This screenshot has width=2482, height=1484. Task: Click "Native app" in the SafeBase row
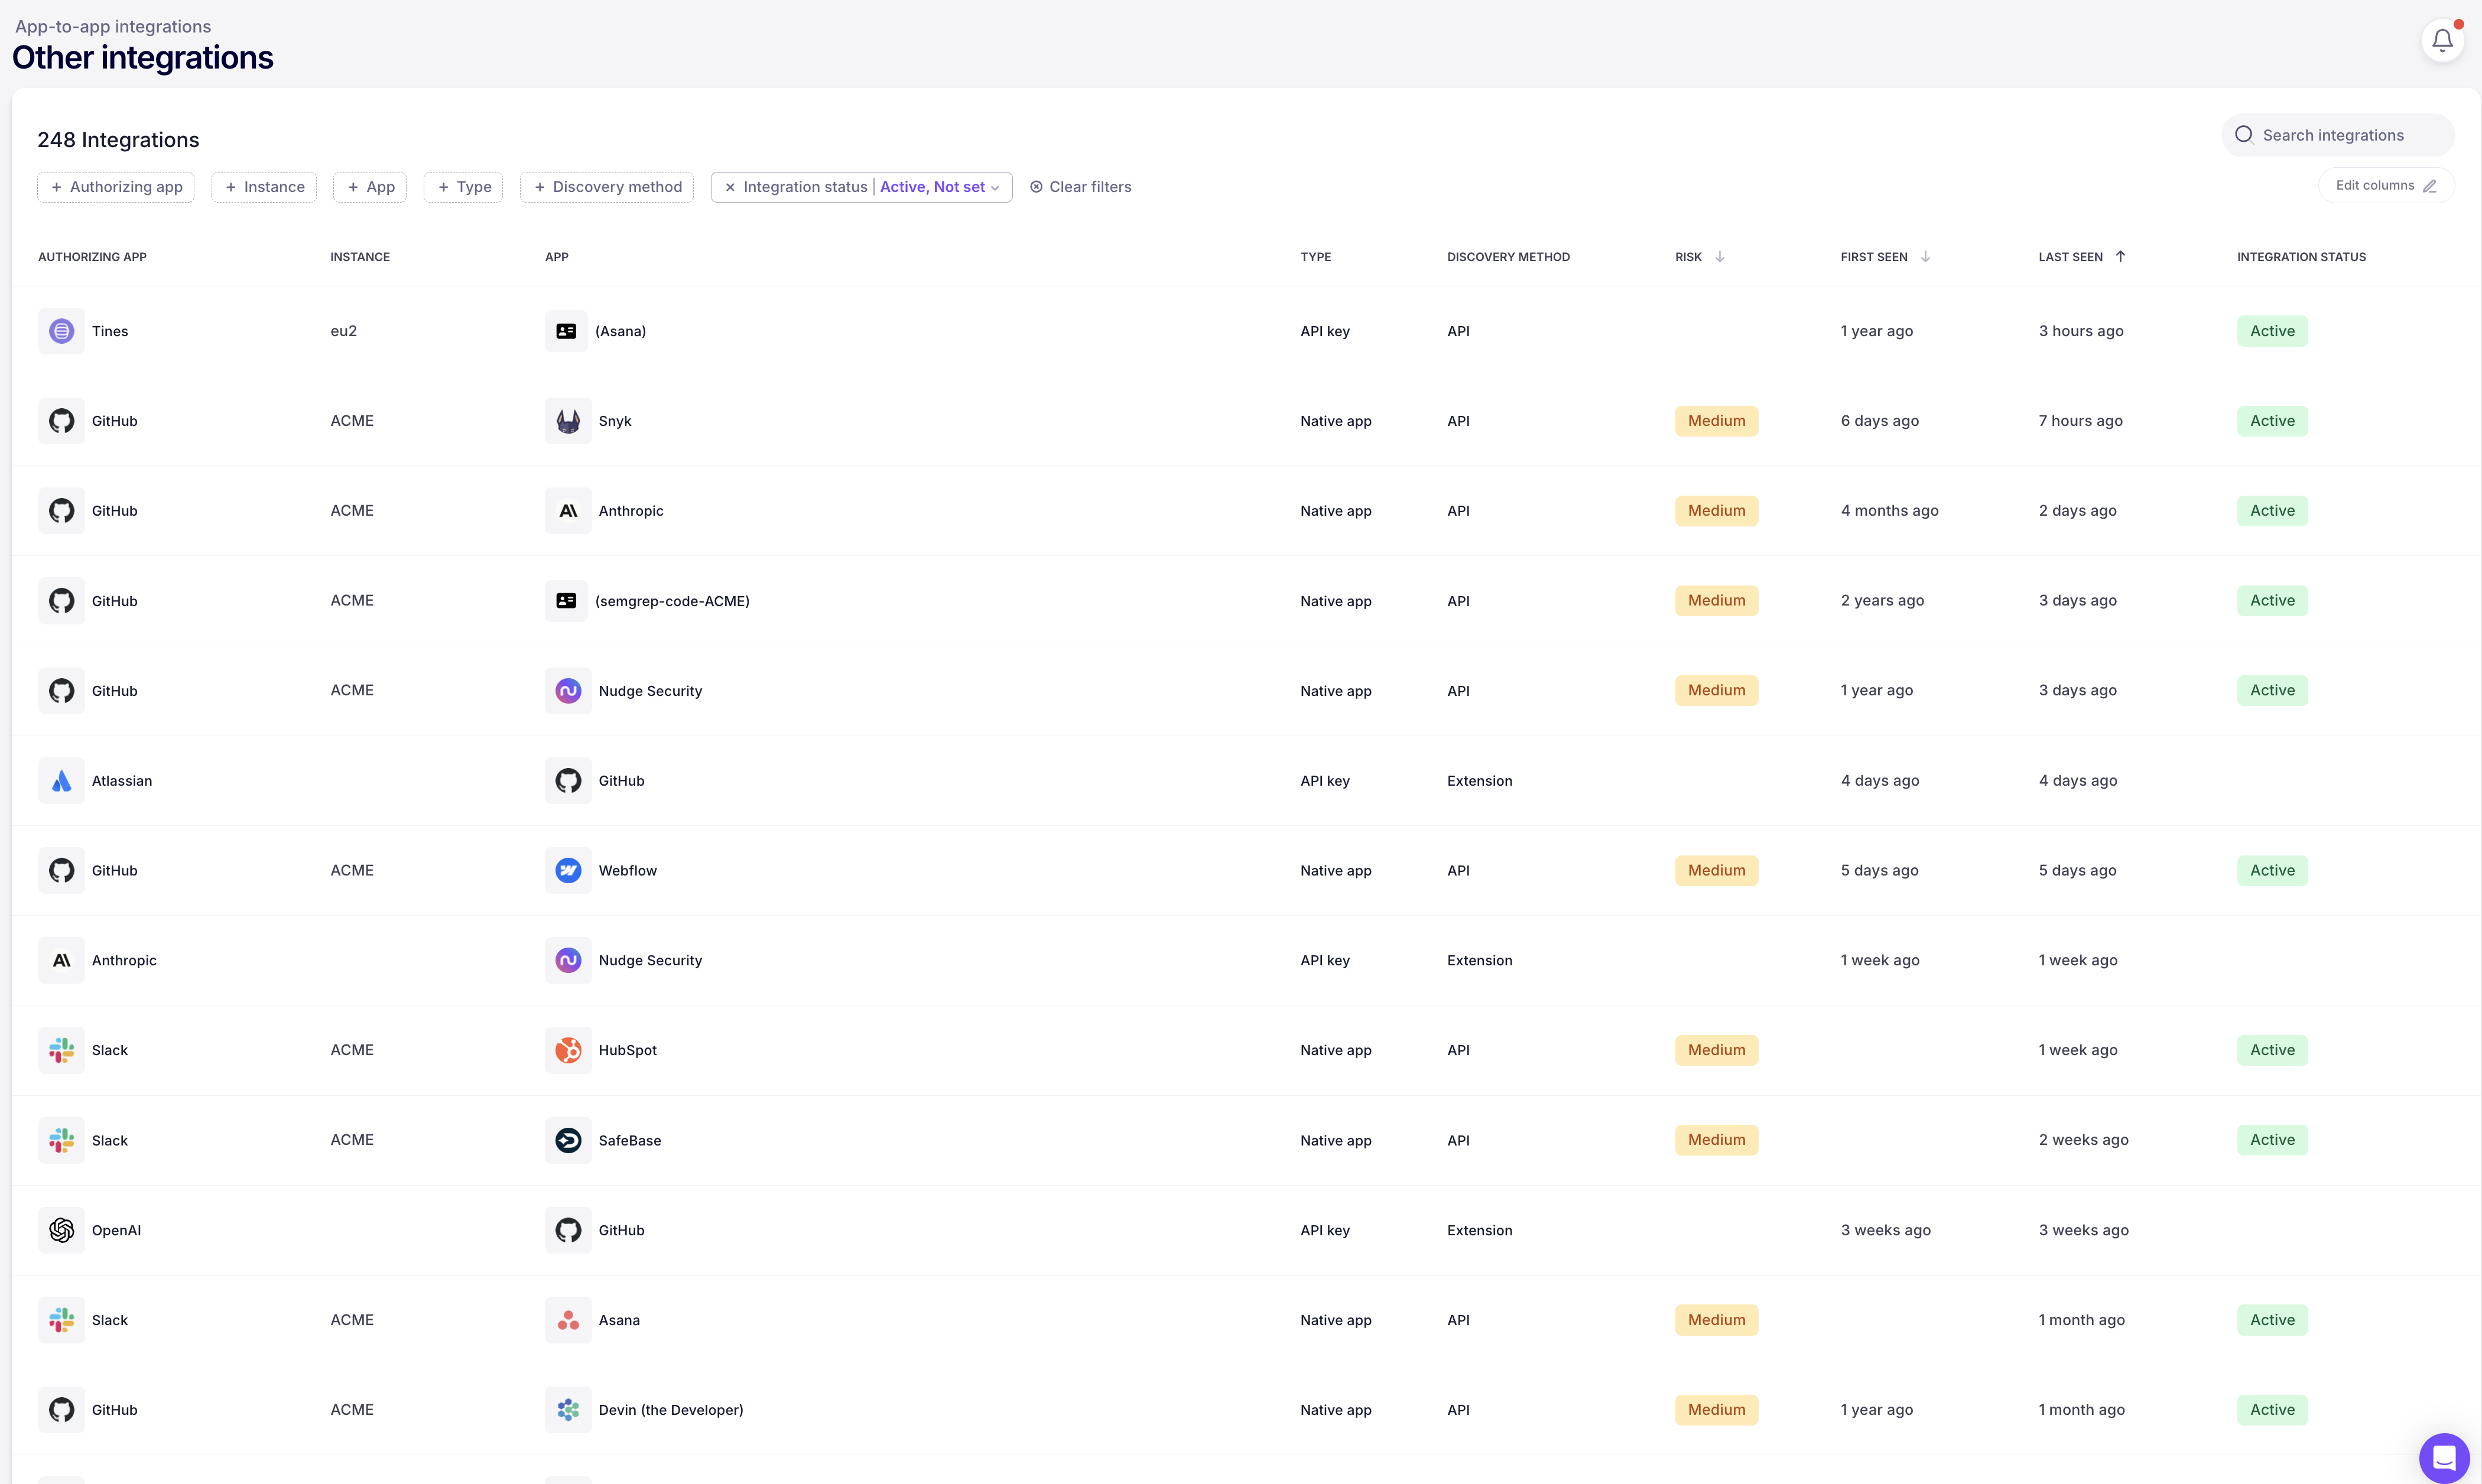1335,1140
